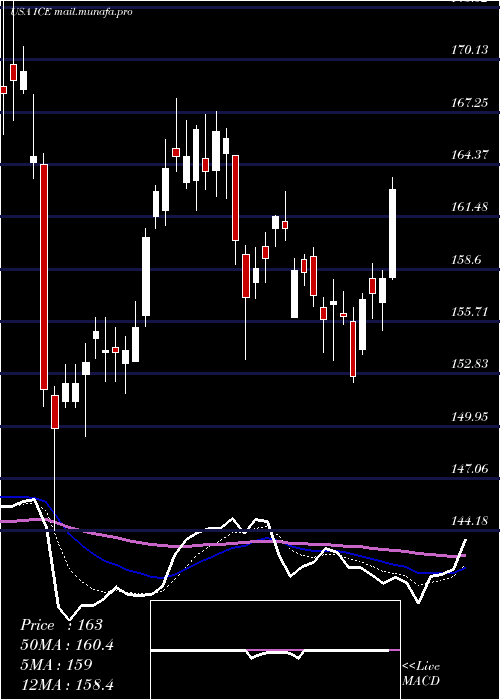Click the MACD histogram panel
Viewport: 500px width, 700px height.
[x=275, y=650]
